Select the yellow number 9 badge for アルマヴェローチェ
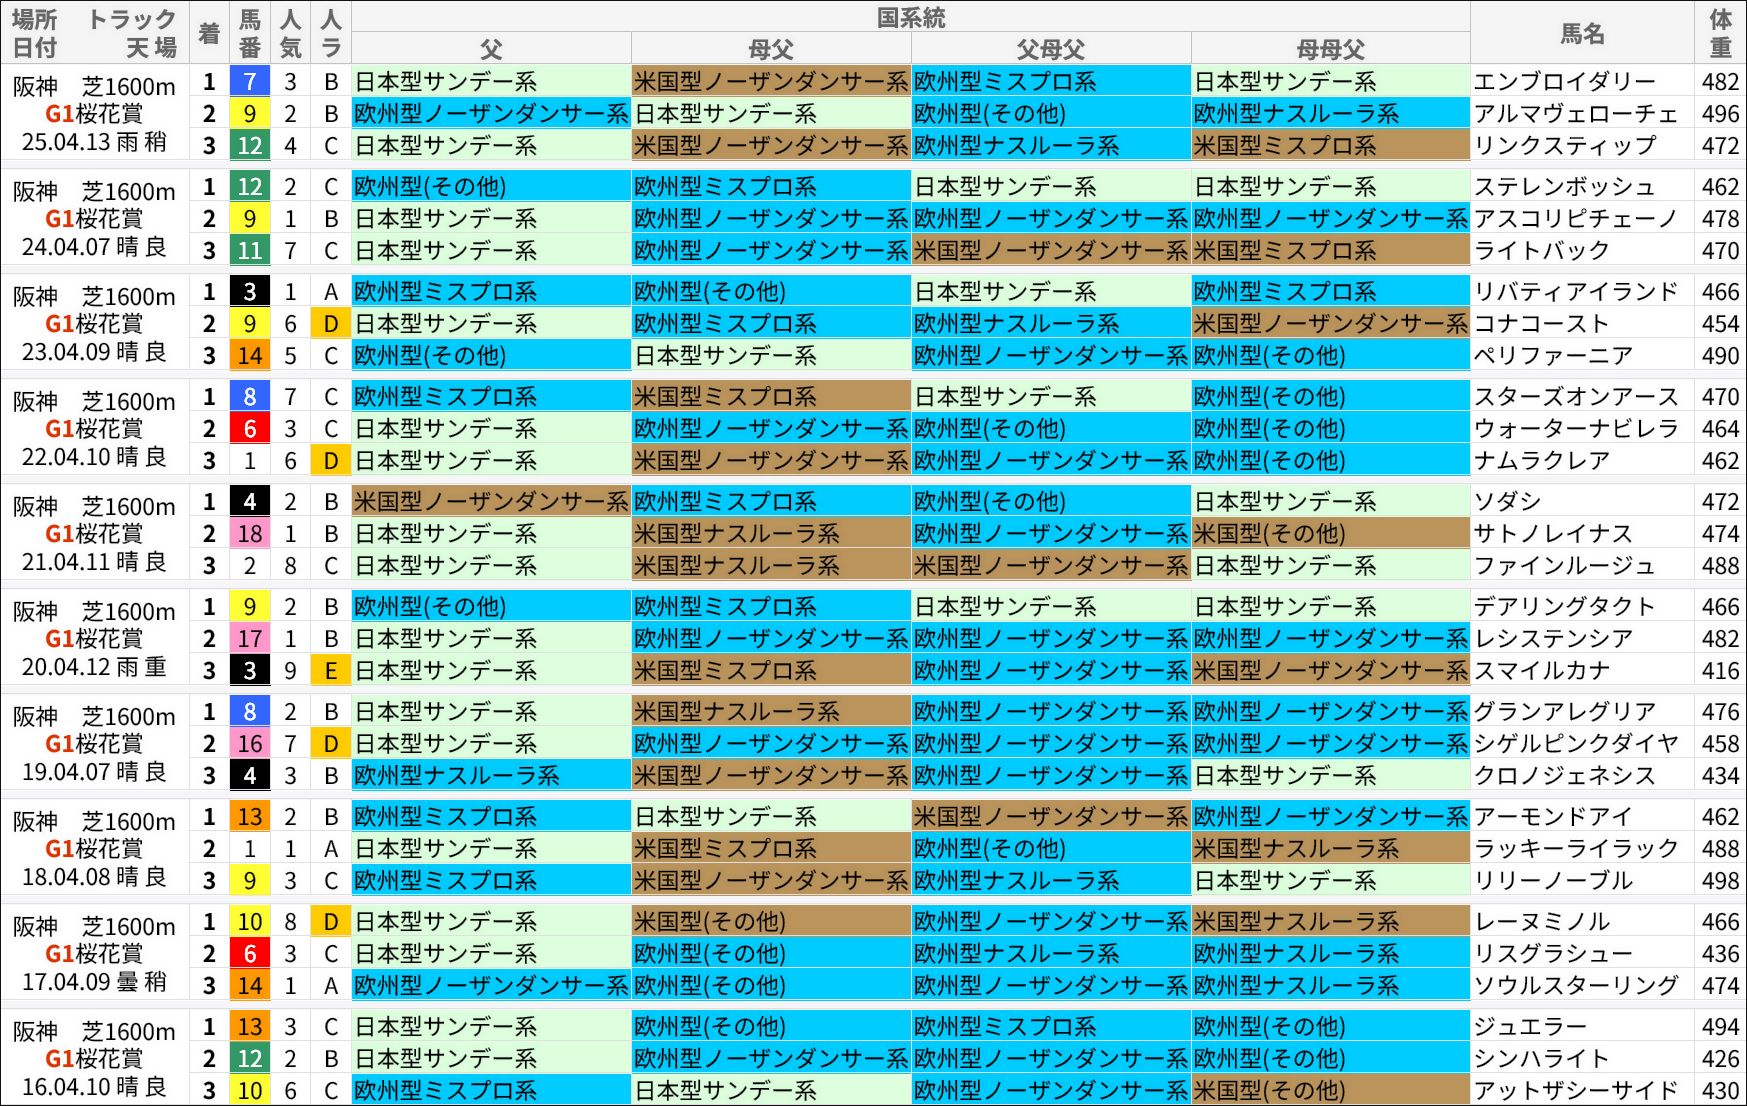This screenshot has width=1747, height=1106. (x=248, y=114)
